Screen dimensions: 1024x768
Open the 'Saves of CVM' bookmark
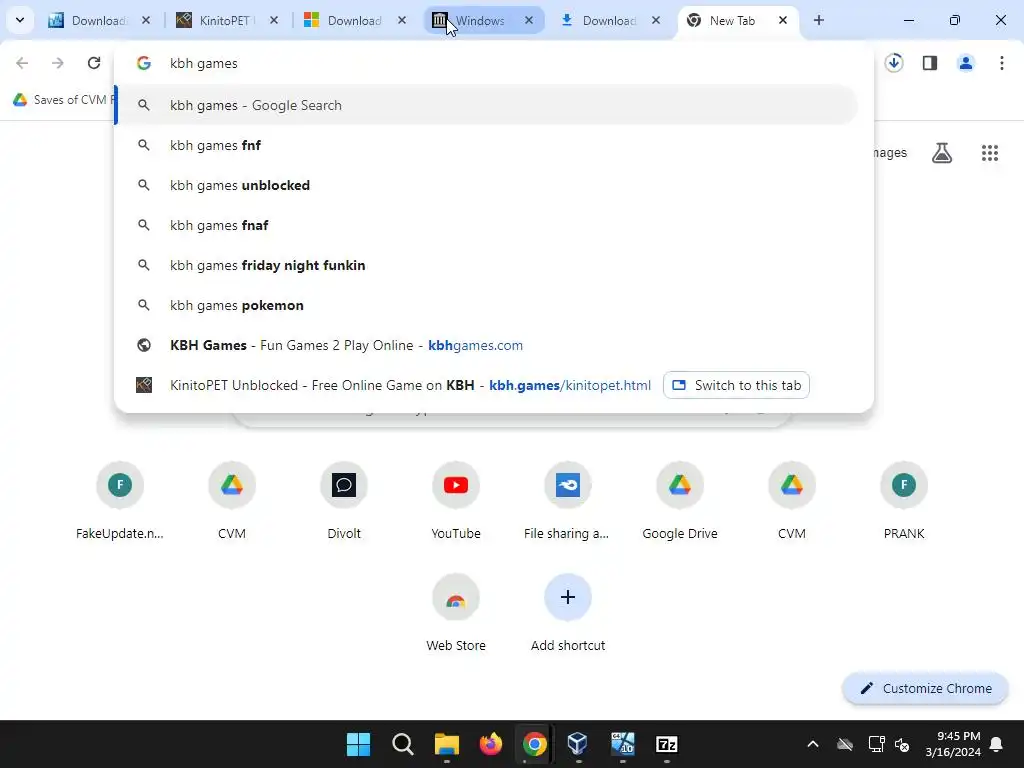(63, 100)
